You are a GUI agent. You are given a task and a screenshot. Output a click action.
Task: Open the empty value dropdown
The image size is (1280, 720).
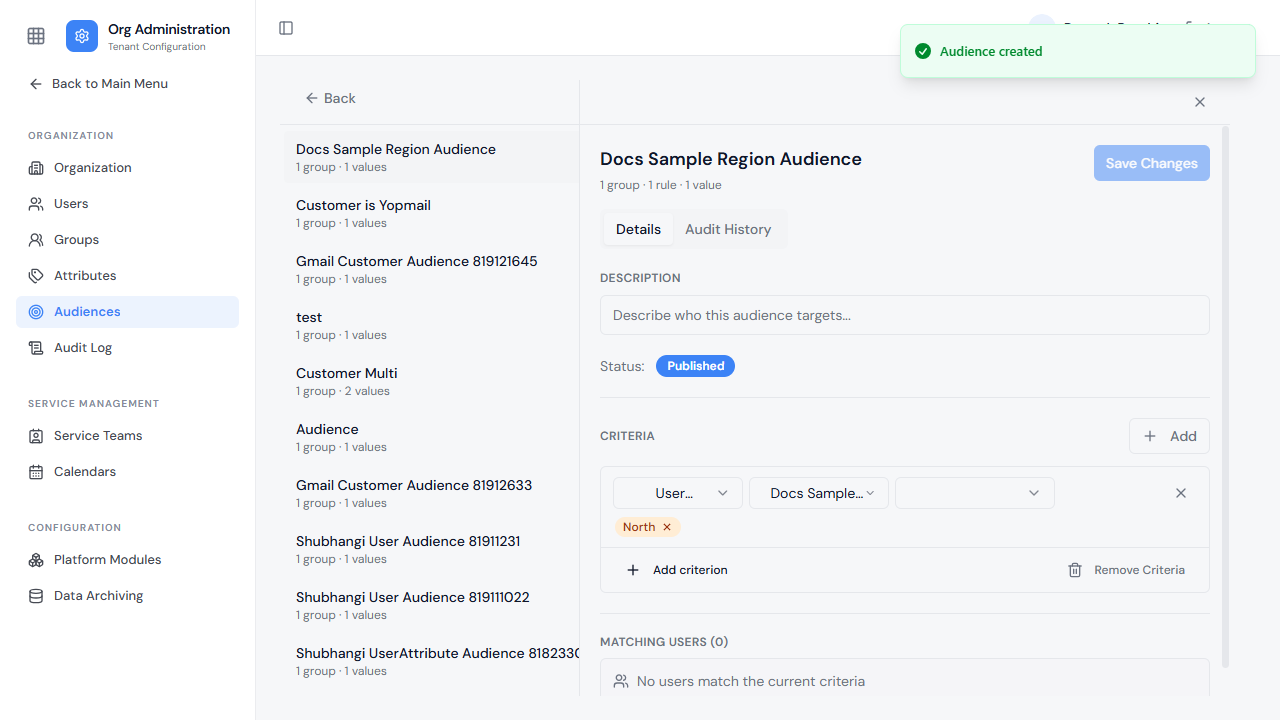(975, 493)
